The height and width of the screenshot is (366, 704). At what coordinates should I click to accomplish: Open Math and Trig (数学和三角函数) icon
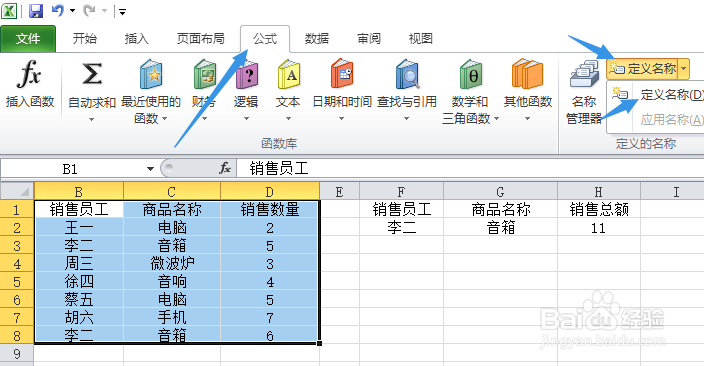pyautogui.click(x=470, y=74)
